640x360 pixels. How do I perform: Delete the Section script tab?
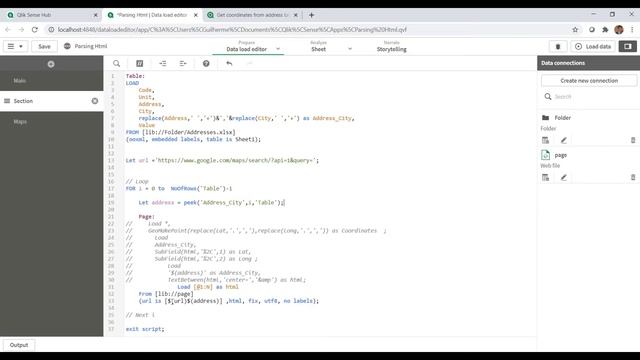pos(95,101)
